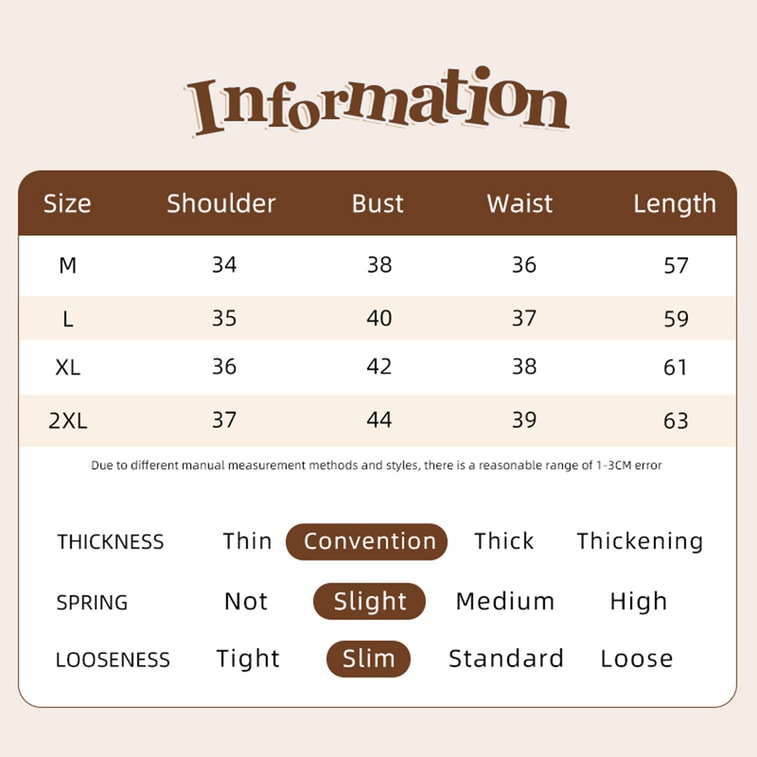Click the highlighted Slim looseness option

point(368,659)
